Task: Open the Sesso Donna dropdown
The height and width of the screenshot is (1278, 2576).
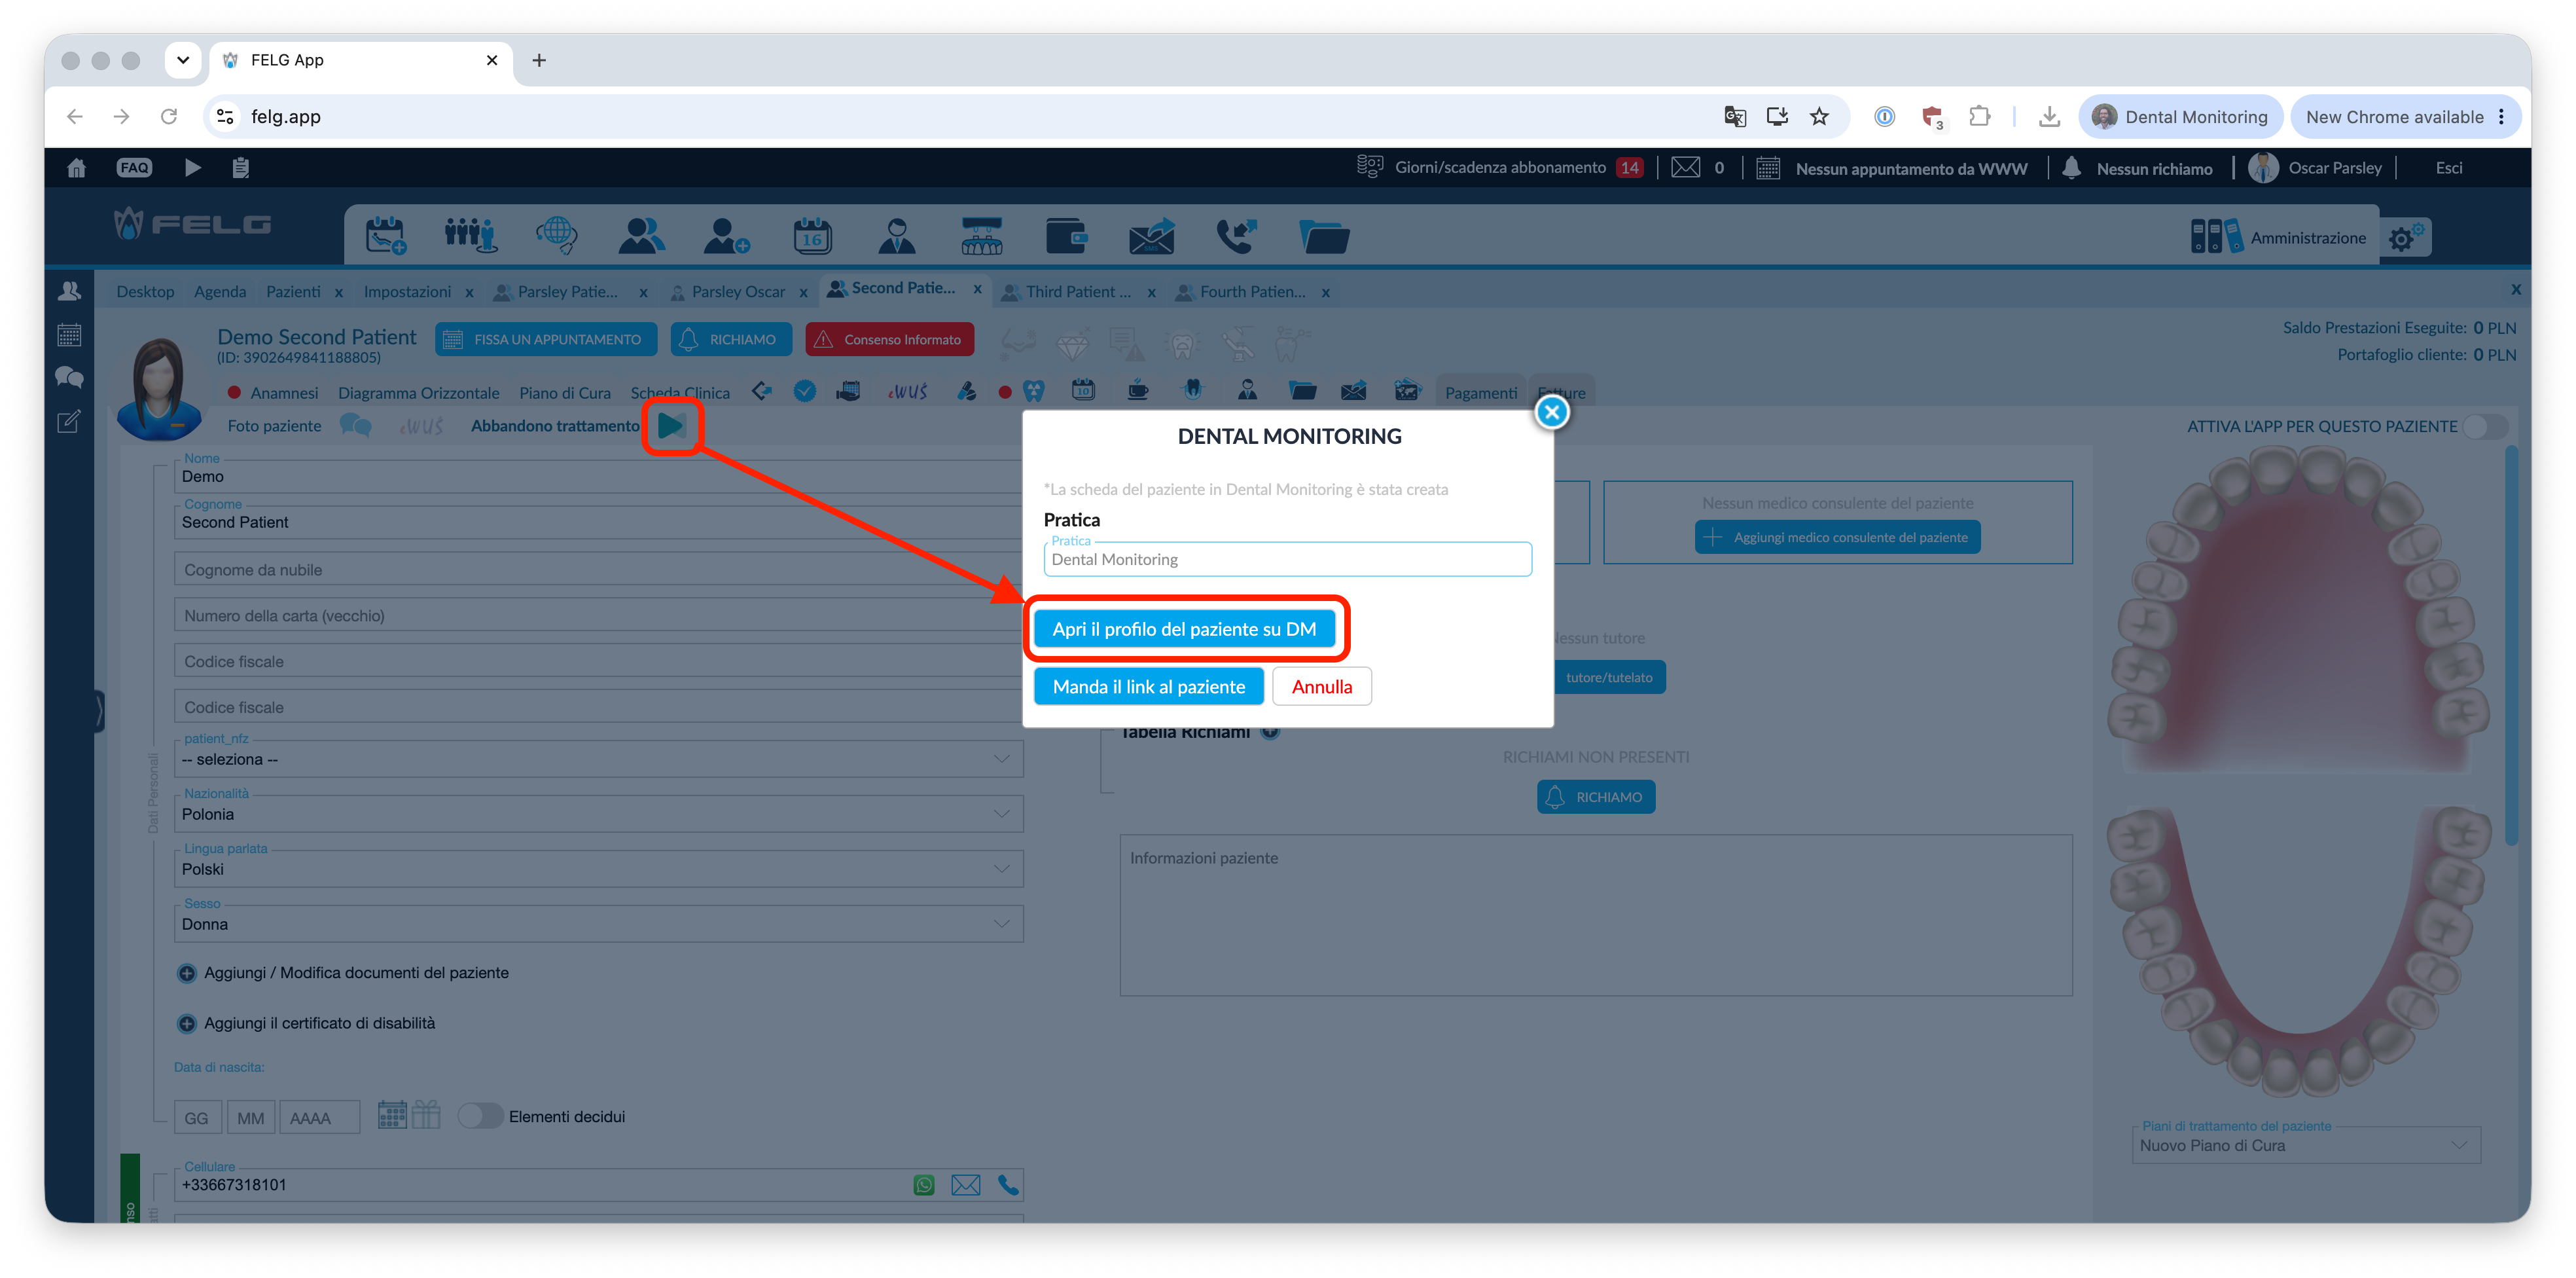Action: tap(598, 924)
